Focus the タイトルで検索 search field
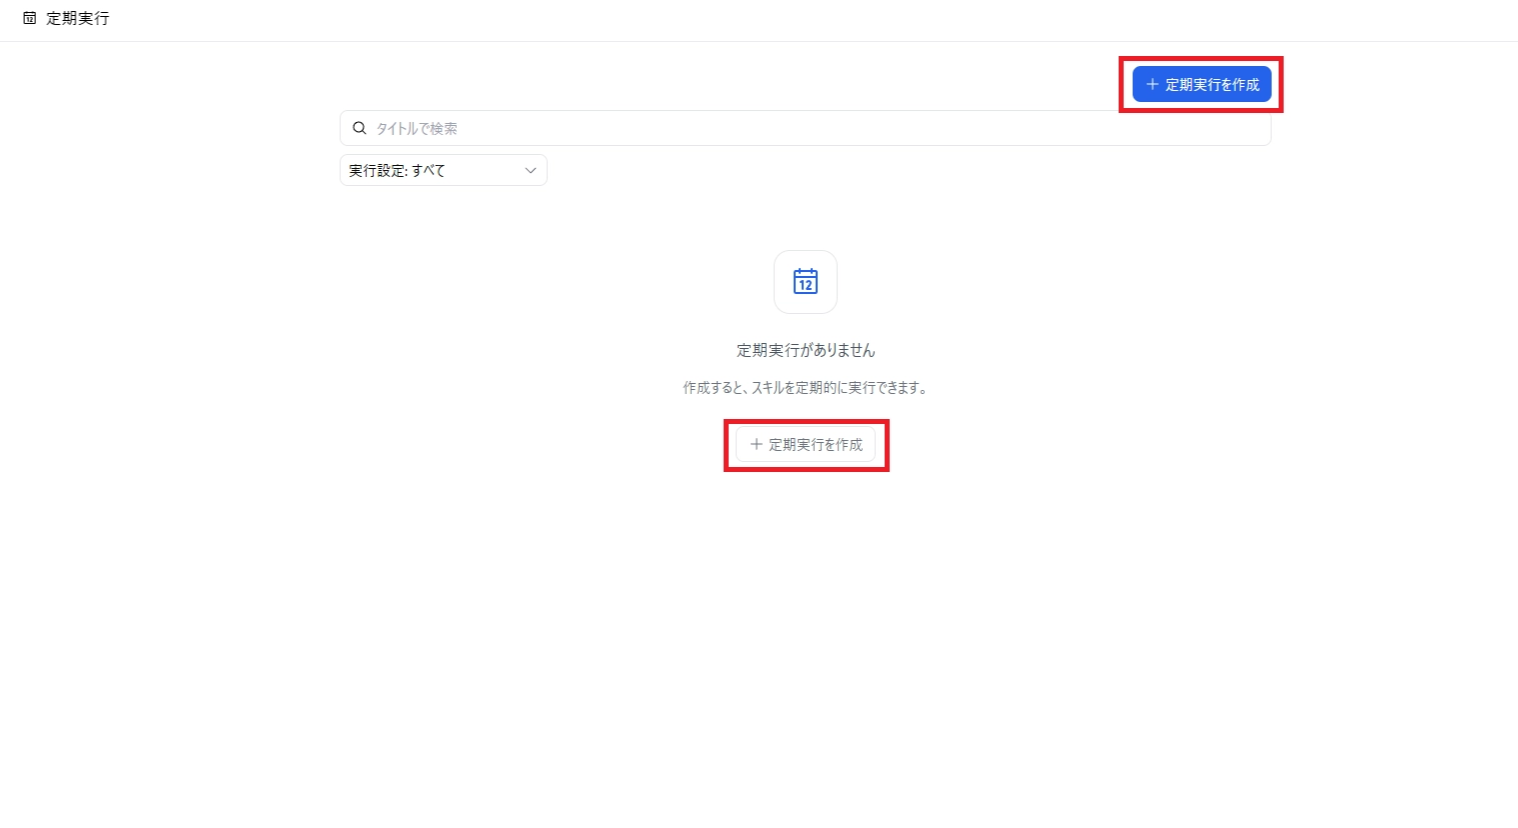 point(805,128)
